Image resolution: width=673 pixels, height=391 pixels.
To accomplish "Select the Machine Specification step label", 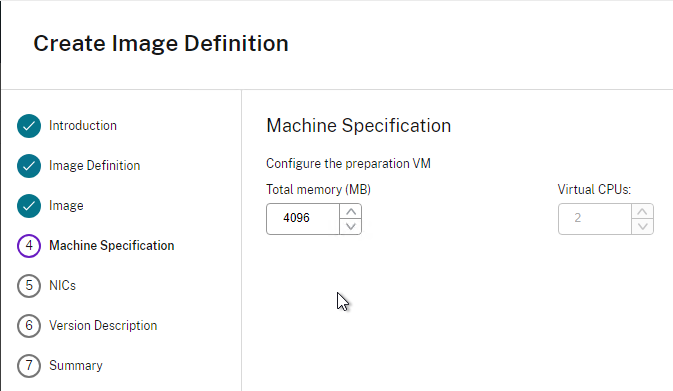I will click(x=112, y=245).
